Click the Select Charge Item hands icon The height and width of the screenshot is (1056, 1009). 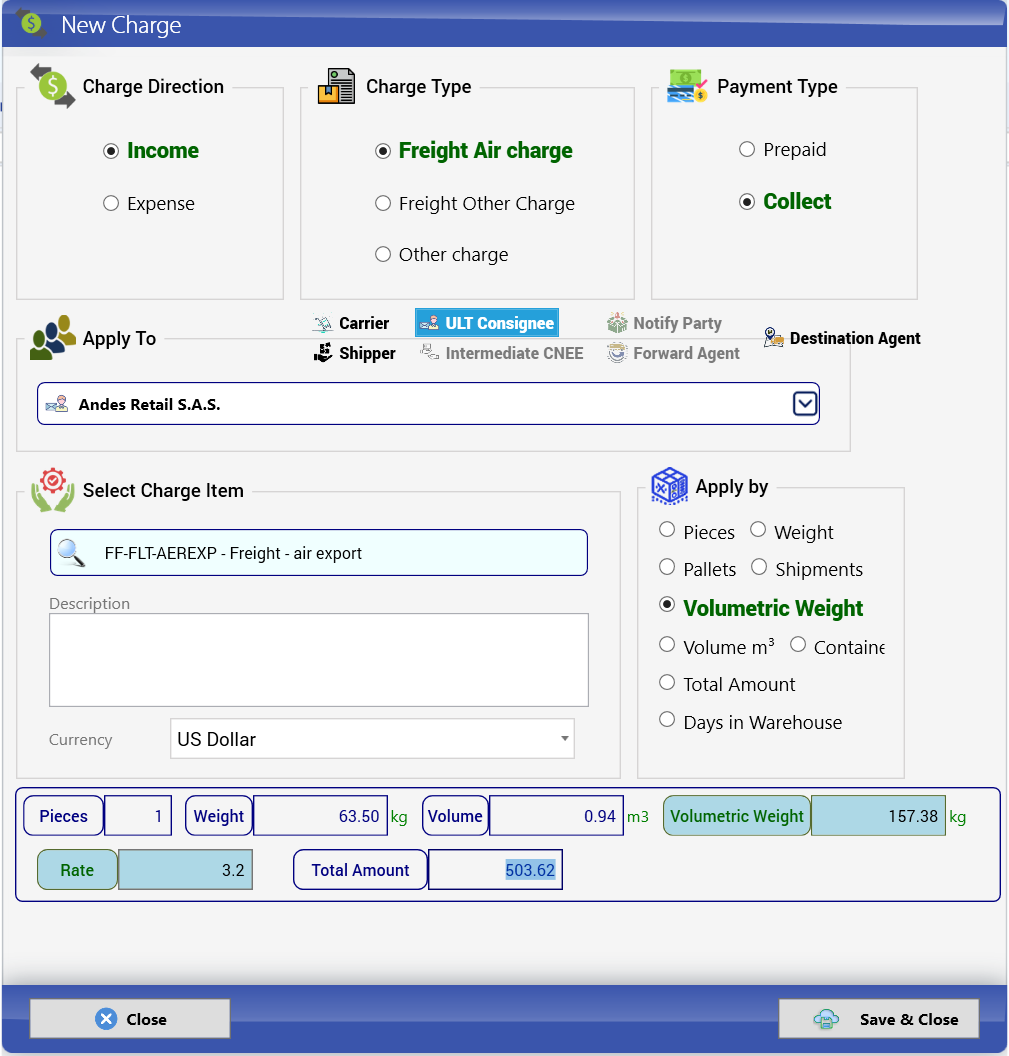[x=53, y=490]
